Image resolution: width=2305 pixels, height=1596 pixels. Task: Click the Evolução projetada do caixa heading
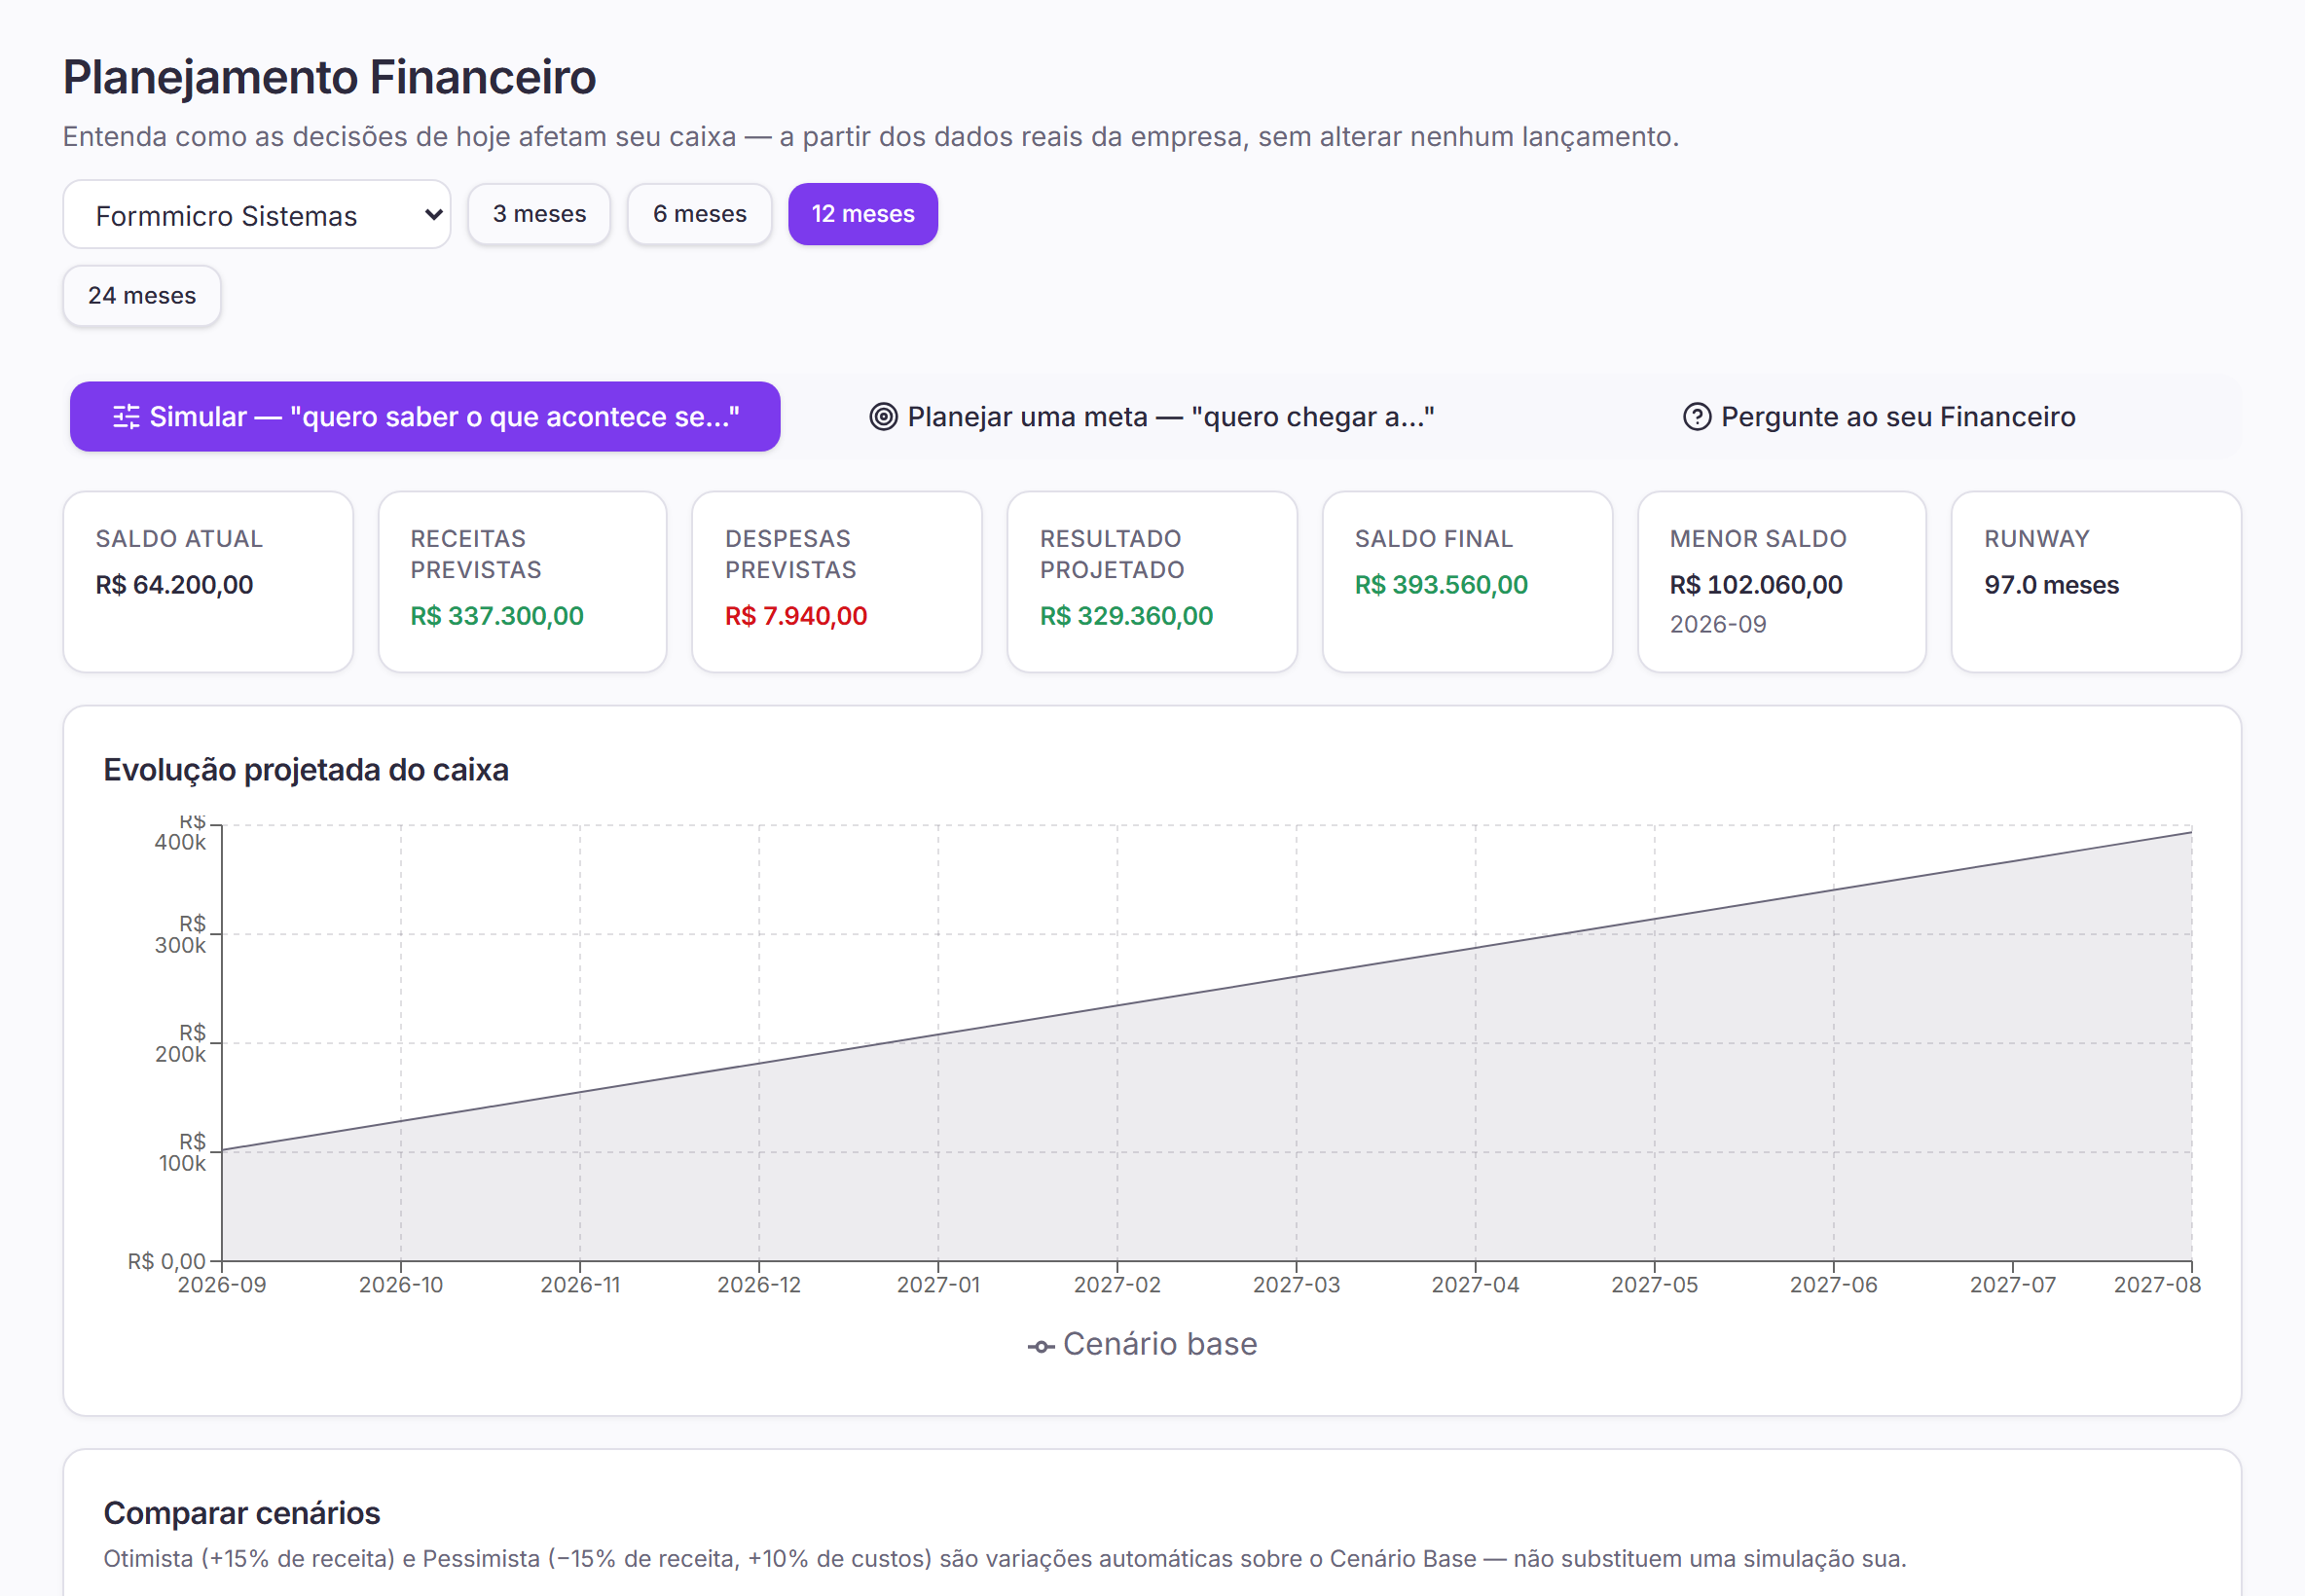tap(306, 770)
